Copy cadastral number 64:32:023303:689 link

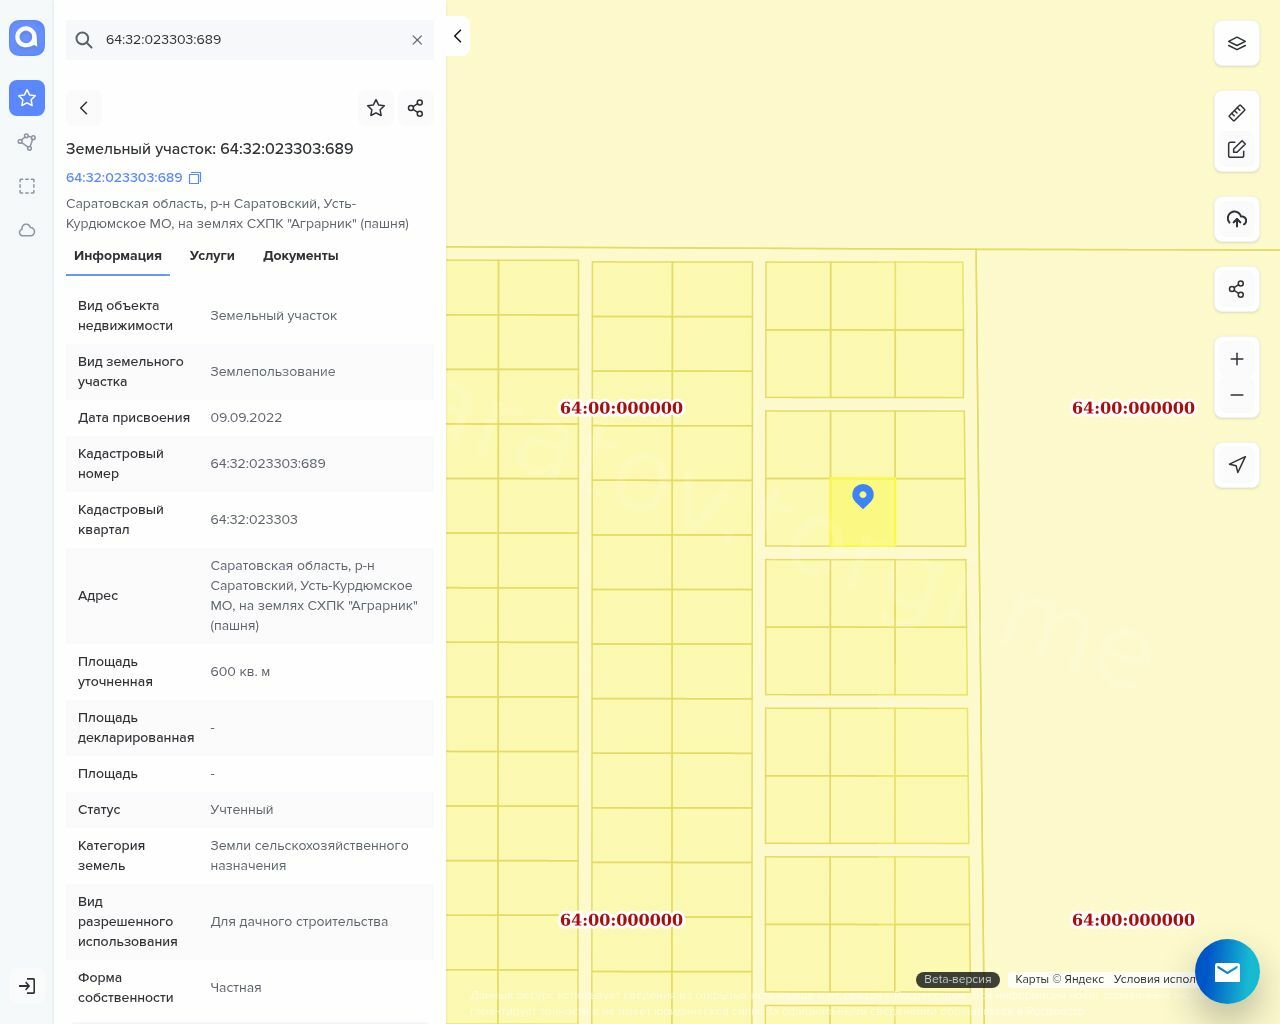click(x=195, y=178)
